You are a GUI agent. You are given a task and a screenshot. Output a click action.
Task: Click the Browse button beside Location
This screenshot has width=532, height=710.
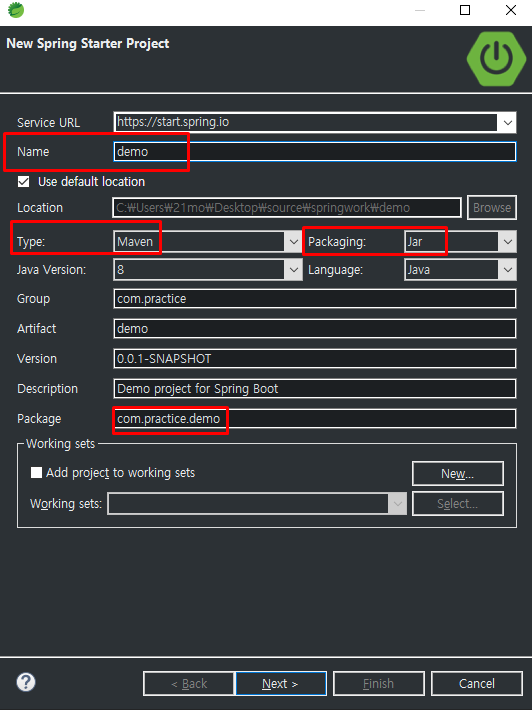pos(492,207)
